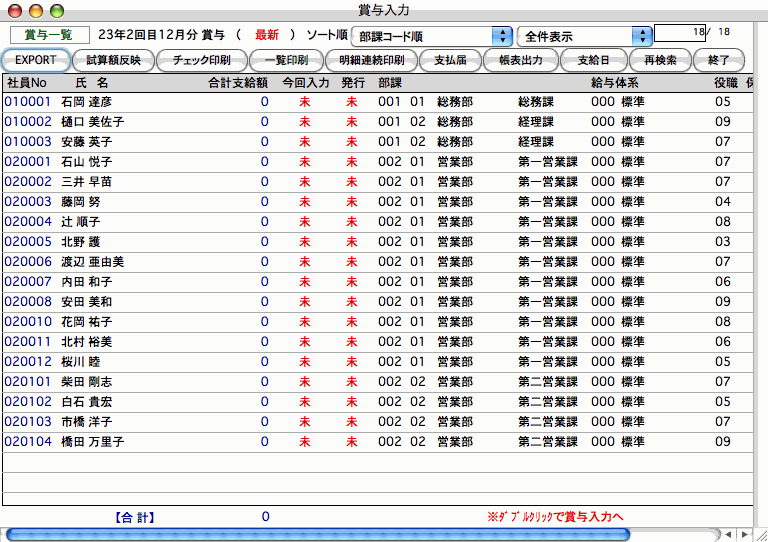Select the row for 渡辺 亜由美

99,261
